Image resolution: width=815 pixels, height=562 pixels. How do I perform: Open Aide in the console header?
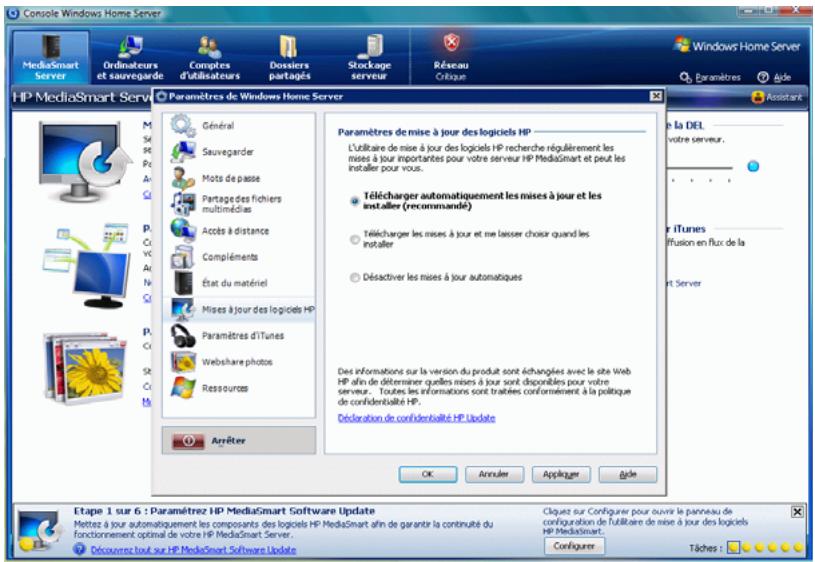pos(774,77)
